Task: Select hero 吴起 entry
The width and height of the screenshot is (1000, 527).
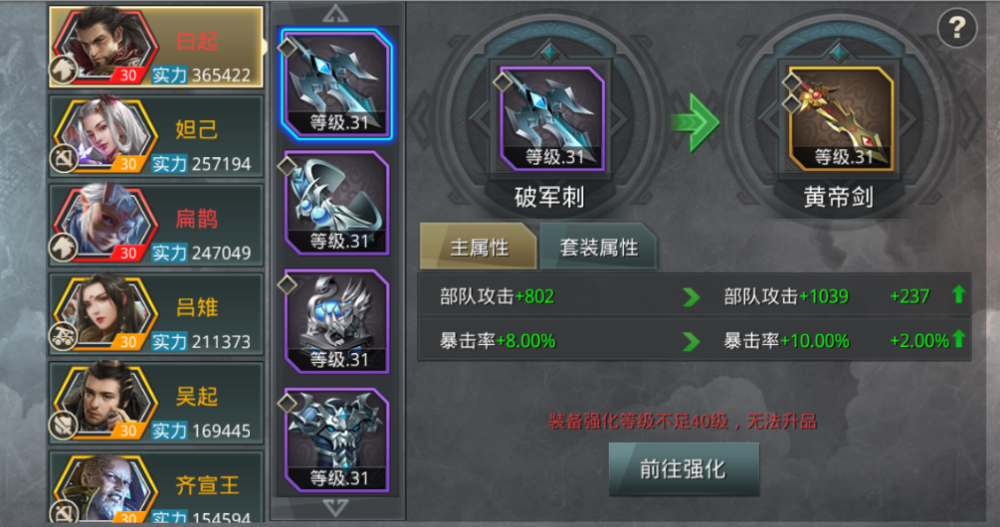Action: pos(156,403)
